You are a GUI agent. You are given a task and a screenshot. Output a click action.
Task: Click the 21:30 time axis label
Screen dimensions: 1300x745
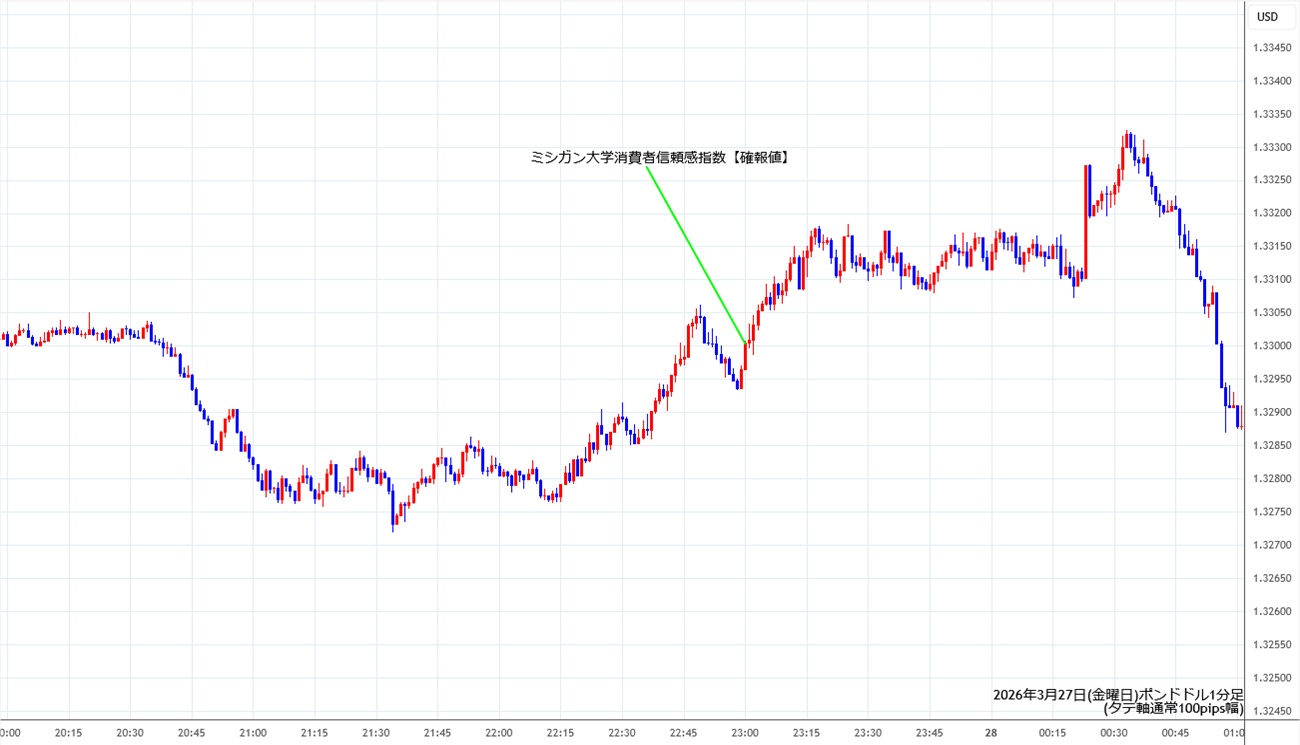[376, 733]
